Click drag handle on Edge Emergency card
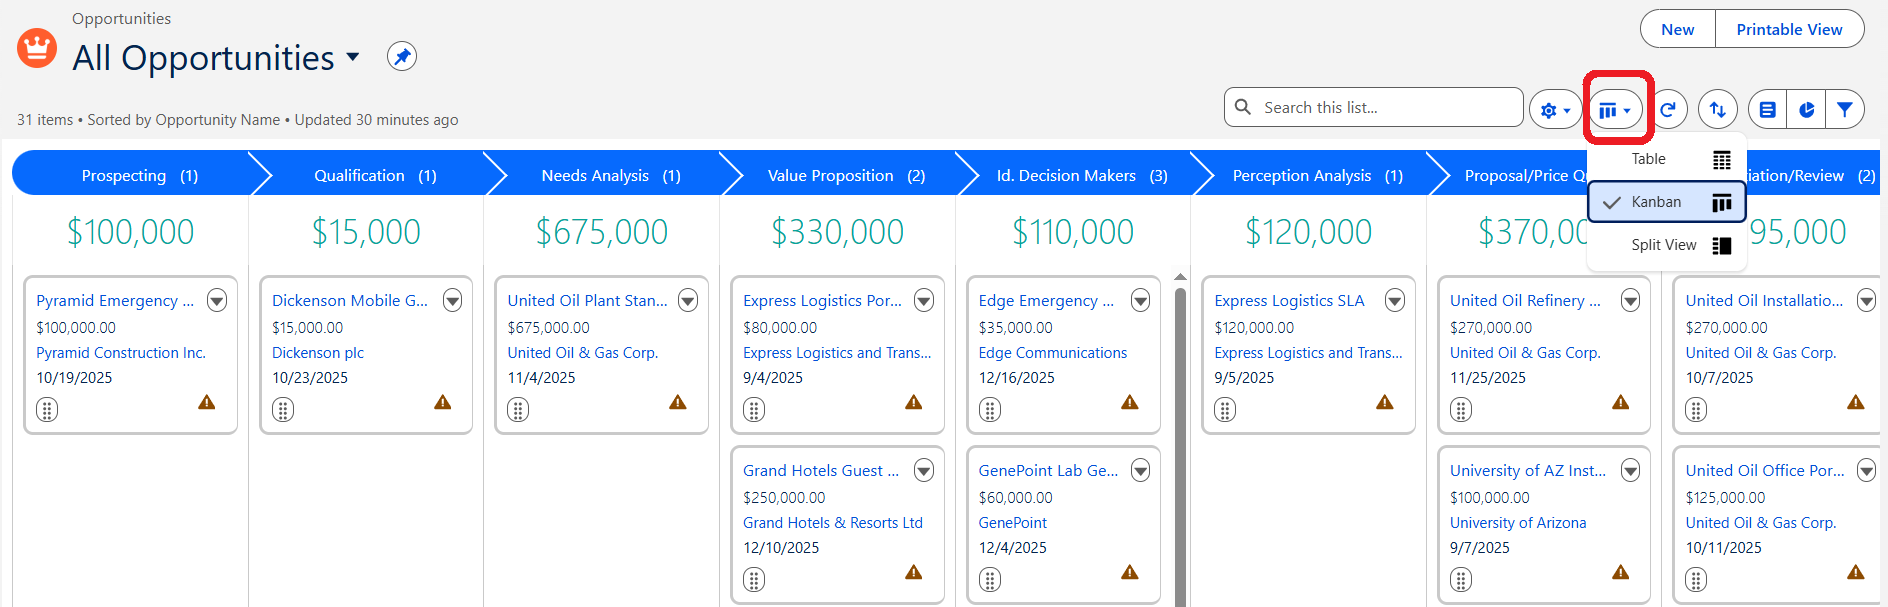1888x607 pixels. [990, 410]
